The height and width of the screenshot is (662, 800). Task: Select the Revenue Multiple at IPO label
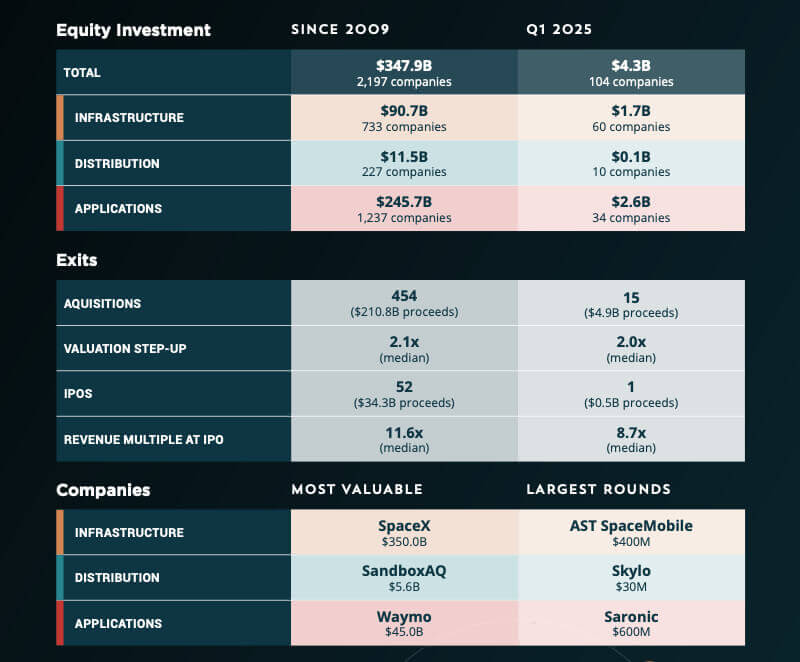click(x=141, y=439)
